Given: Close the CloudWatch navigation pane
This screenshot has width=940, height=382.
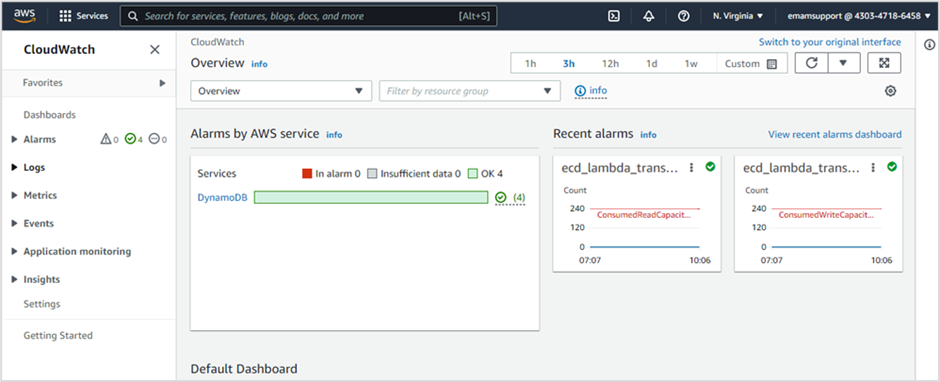Looking at the screenshot, I should point(155,50).
